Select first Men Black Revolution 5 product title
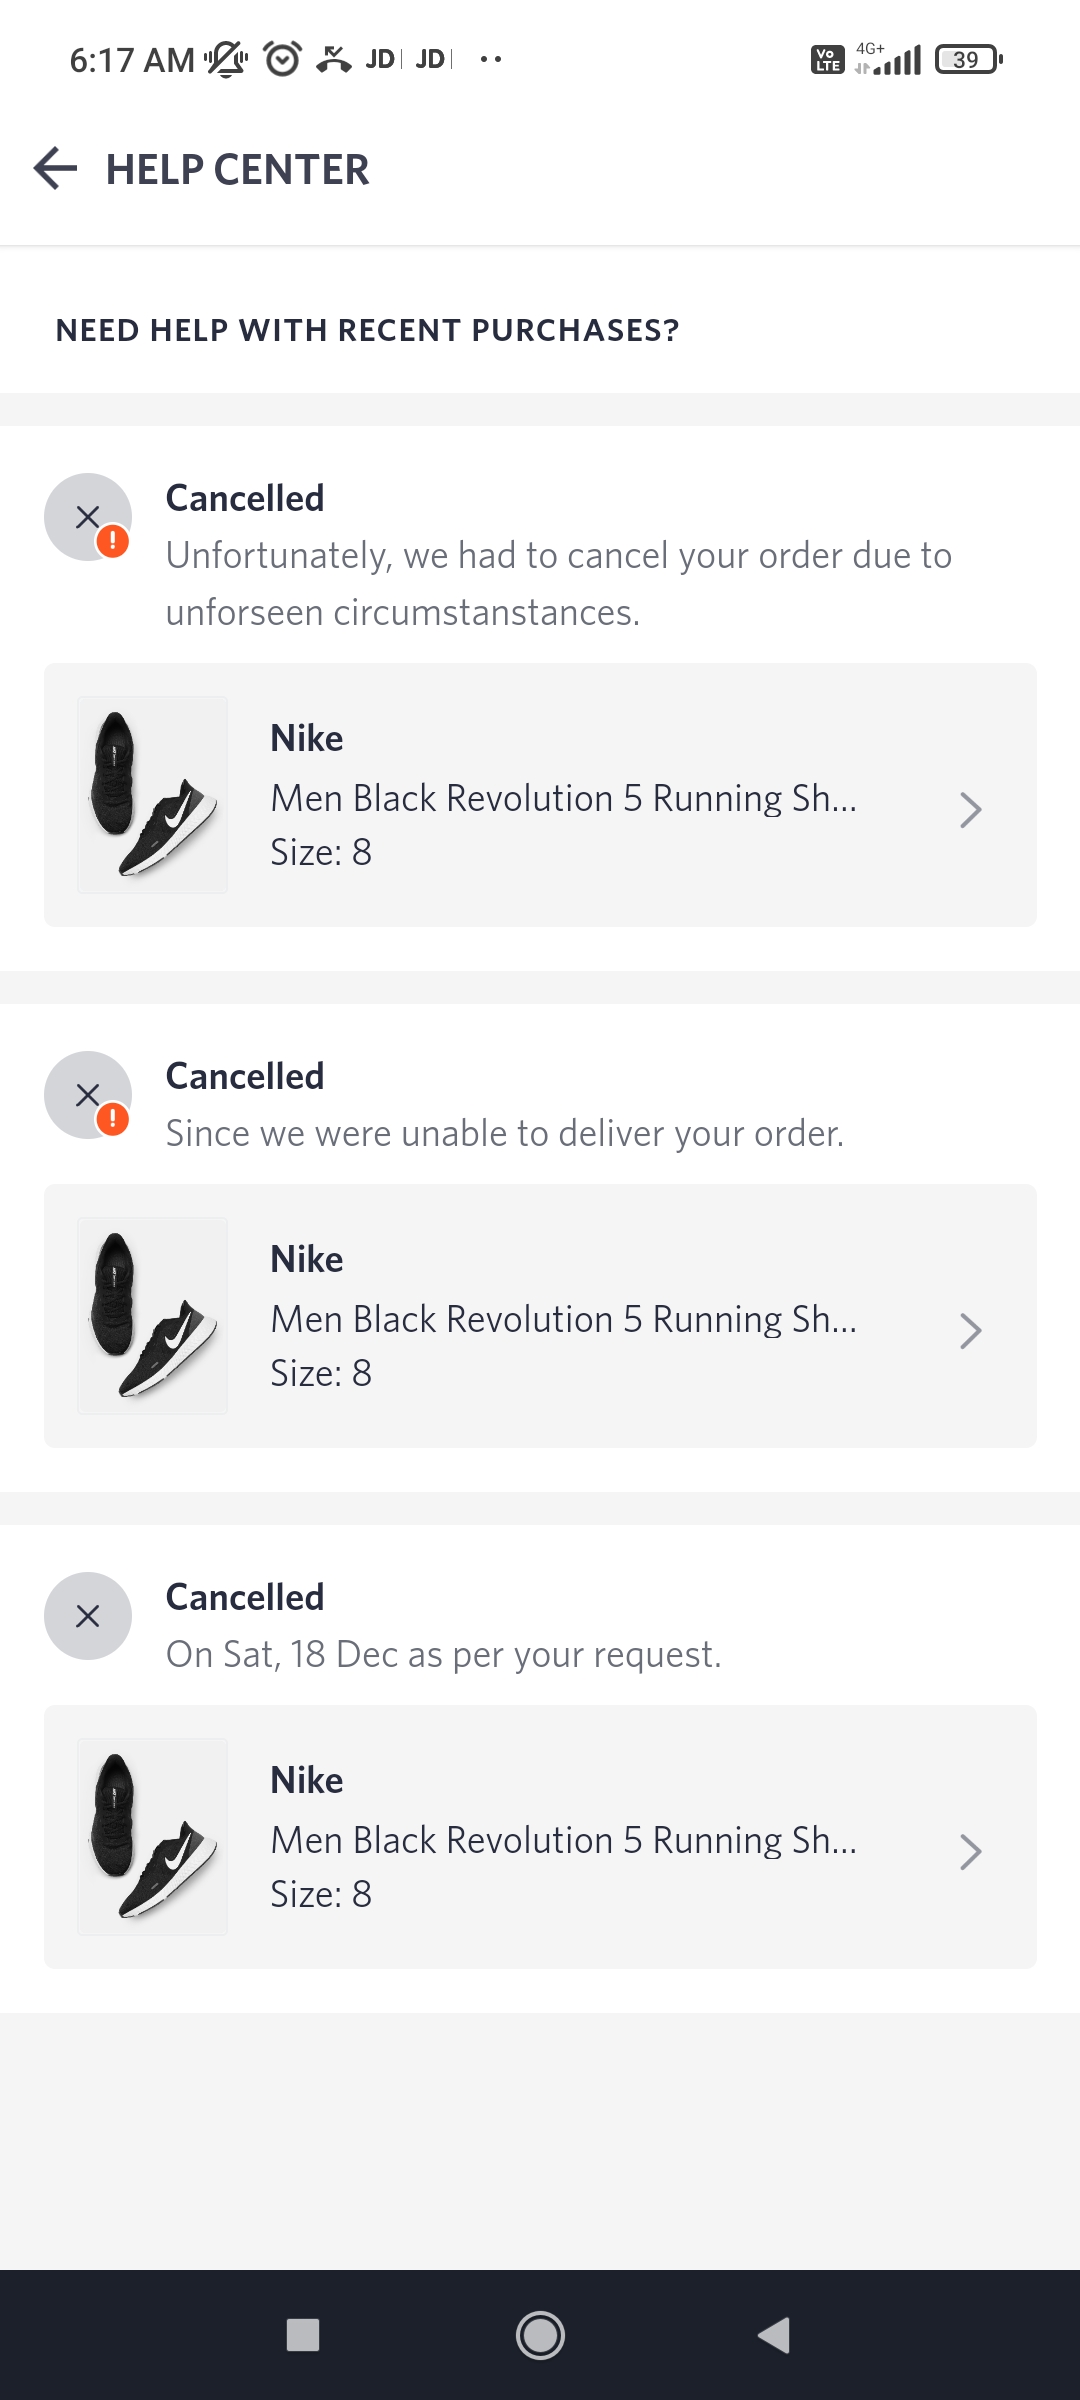The image size is (1080, 2400). pyautogui.click(x=563, y=798)
